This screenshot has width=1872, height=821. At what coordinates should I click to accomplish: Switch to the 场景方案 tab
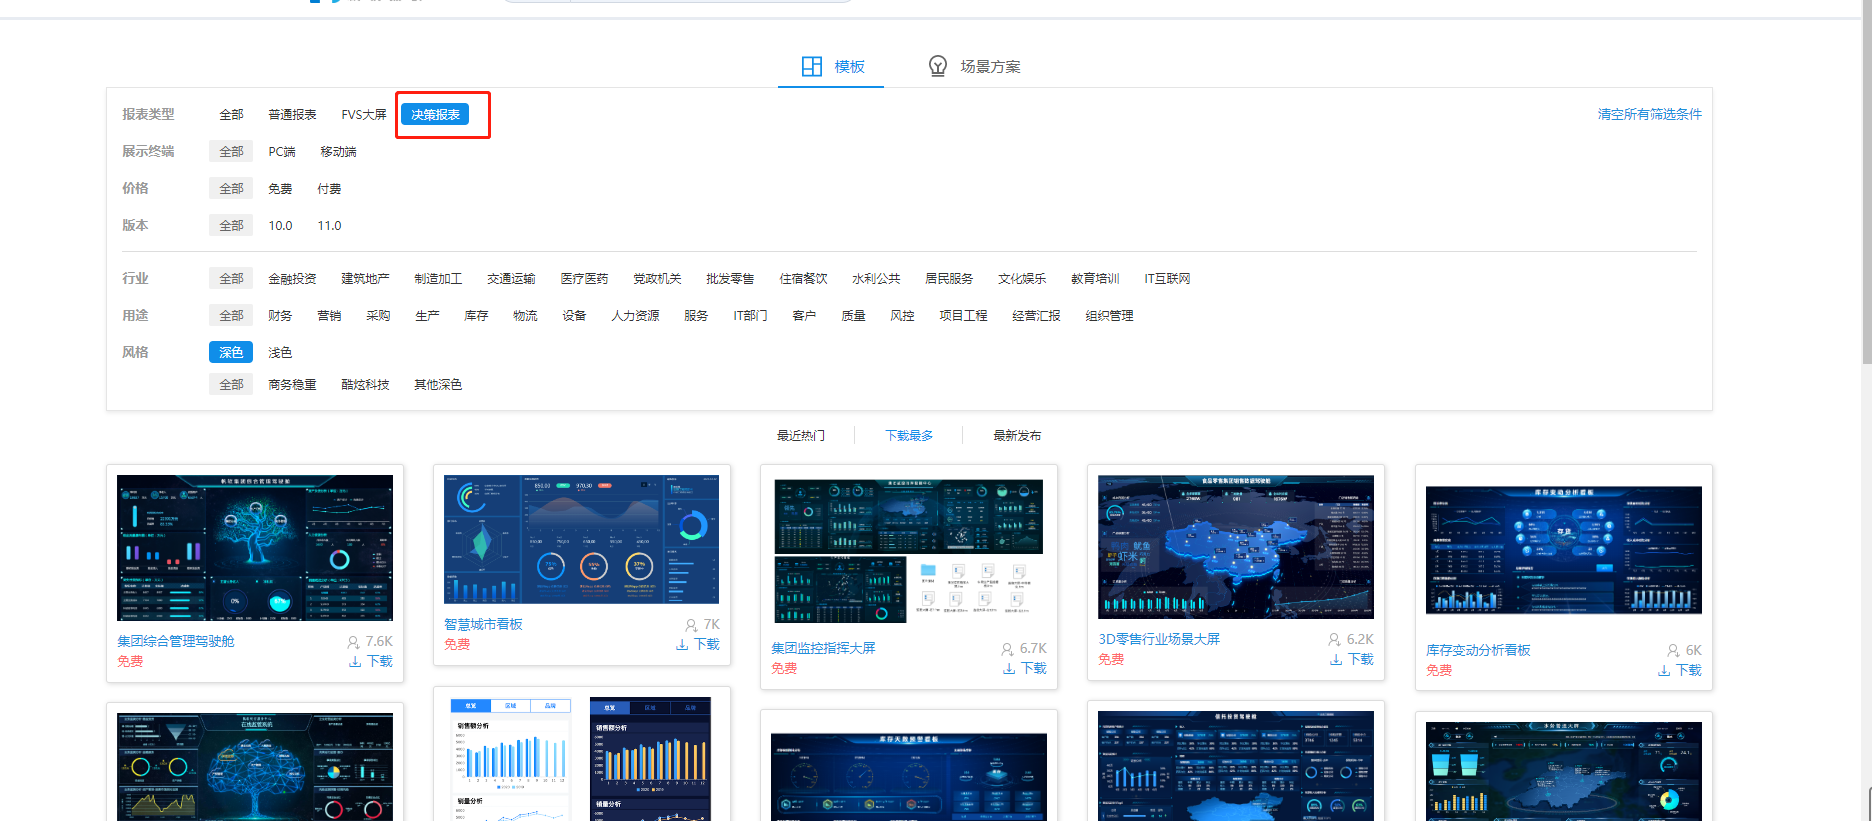tap(974, 66)
